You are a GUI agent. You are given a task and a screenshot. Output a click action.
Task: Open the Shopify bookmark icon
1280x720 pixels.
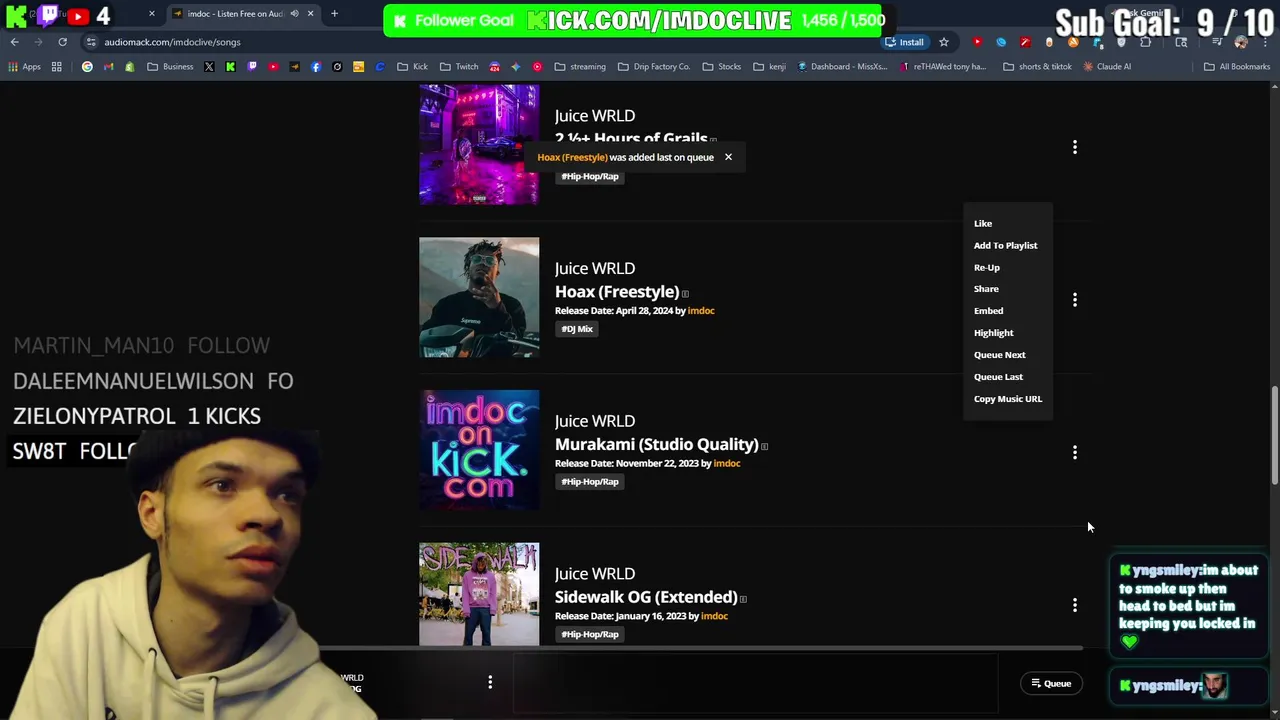(130, 67)
